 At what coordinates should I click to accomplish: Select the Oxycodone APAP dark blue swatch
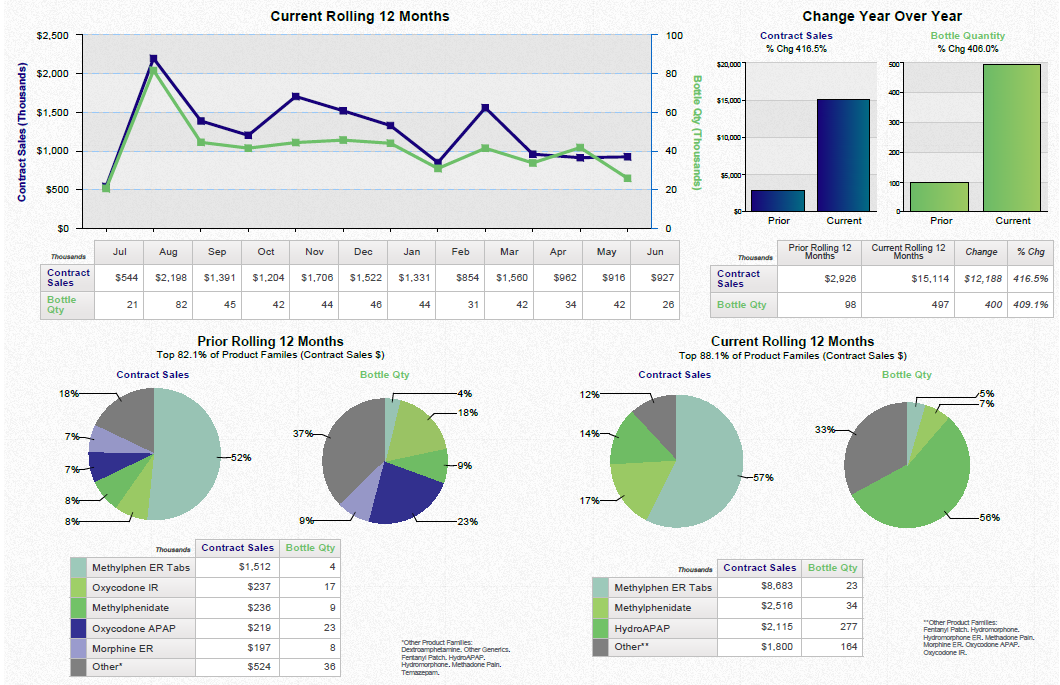pos(79,628)
